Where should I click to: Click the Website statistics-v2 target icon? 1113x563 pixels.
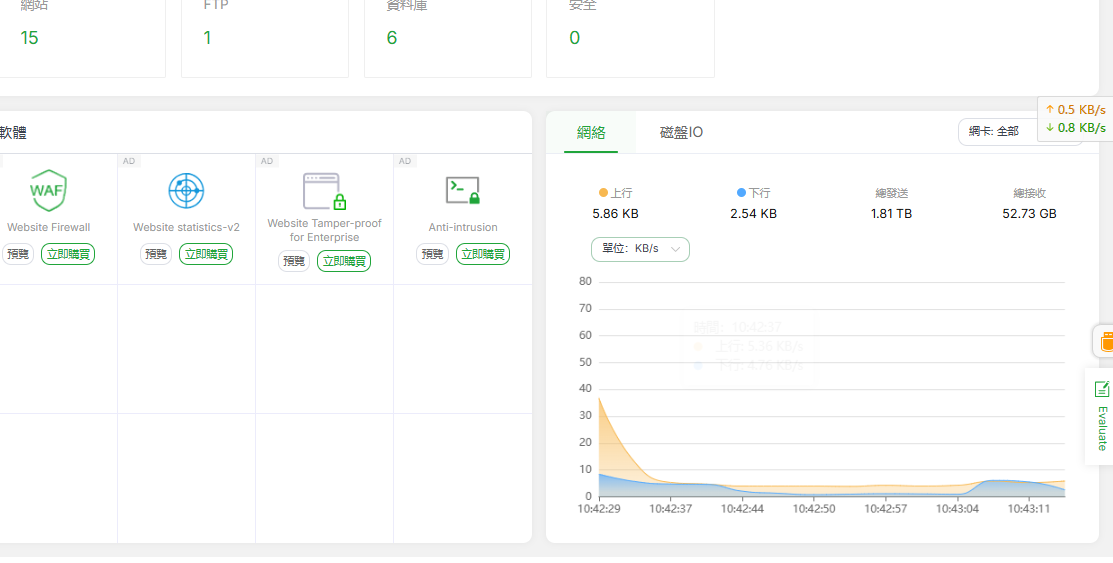pos(186,190)
